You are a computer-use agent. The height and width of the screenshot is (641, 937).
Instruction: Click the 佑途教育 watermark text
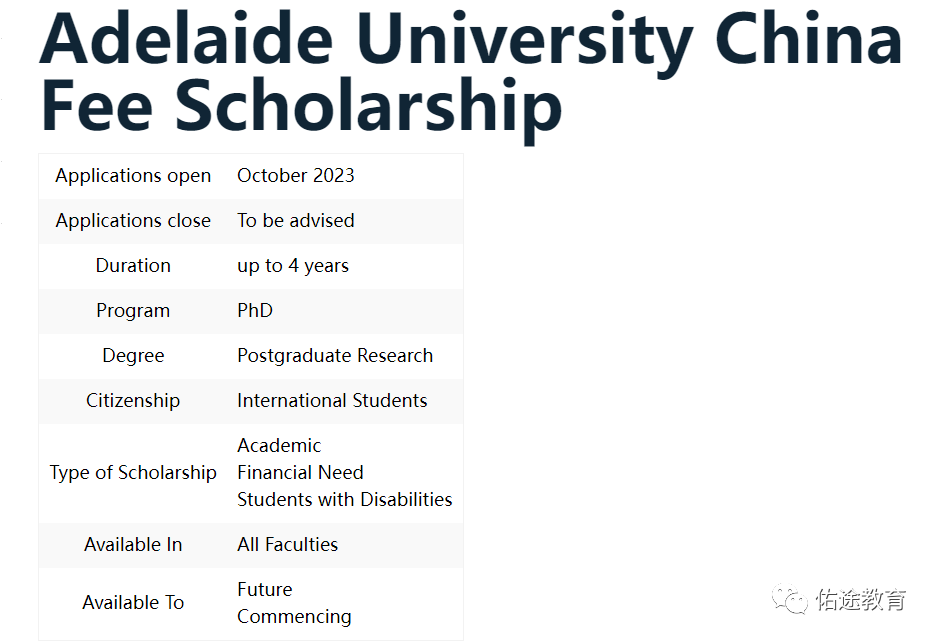(x=861, y=599)
